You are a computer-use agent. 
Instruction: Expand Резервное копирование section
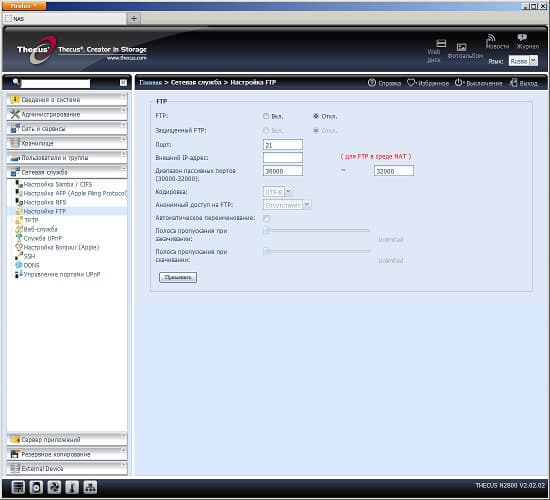[67, 454]
